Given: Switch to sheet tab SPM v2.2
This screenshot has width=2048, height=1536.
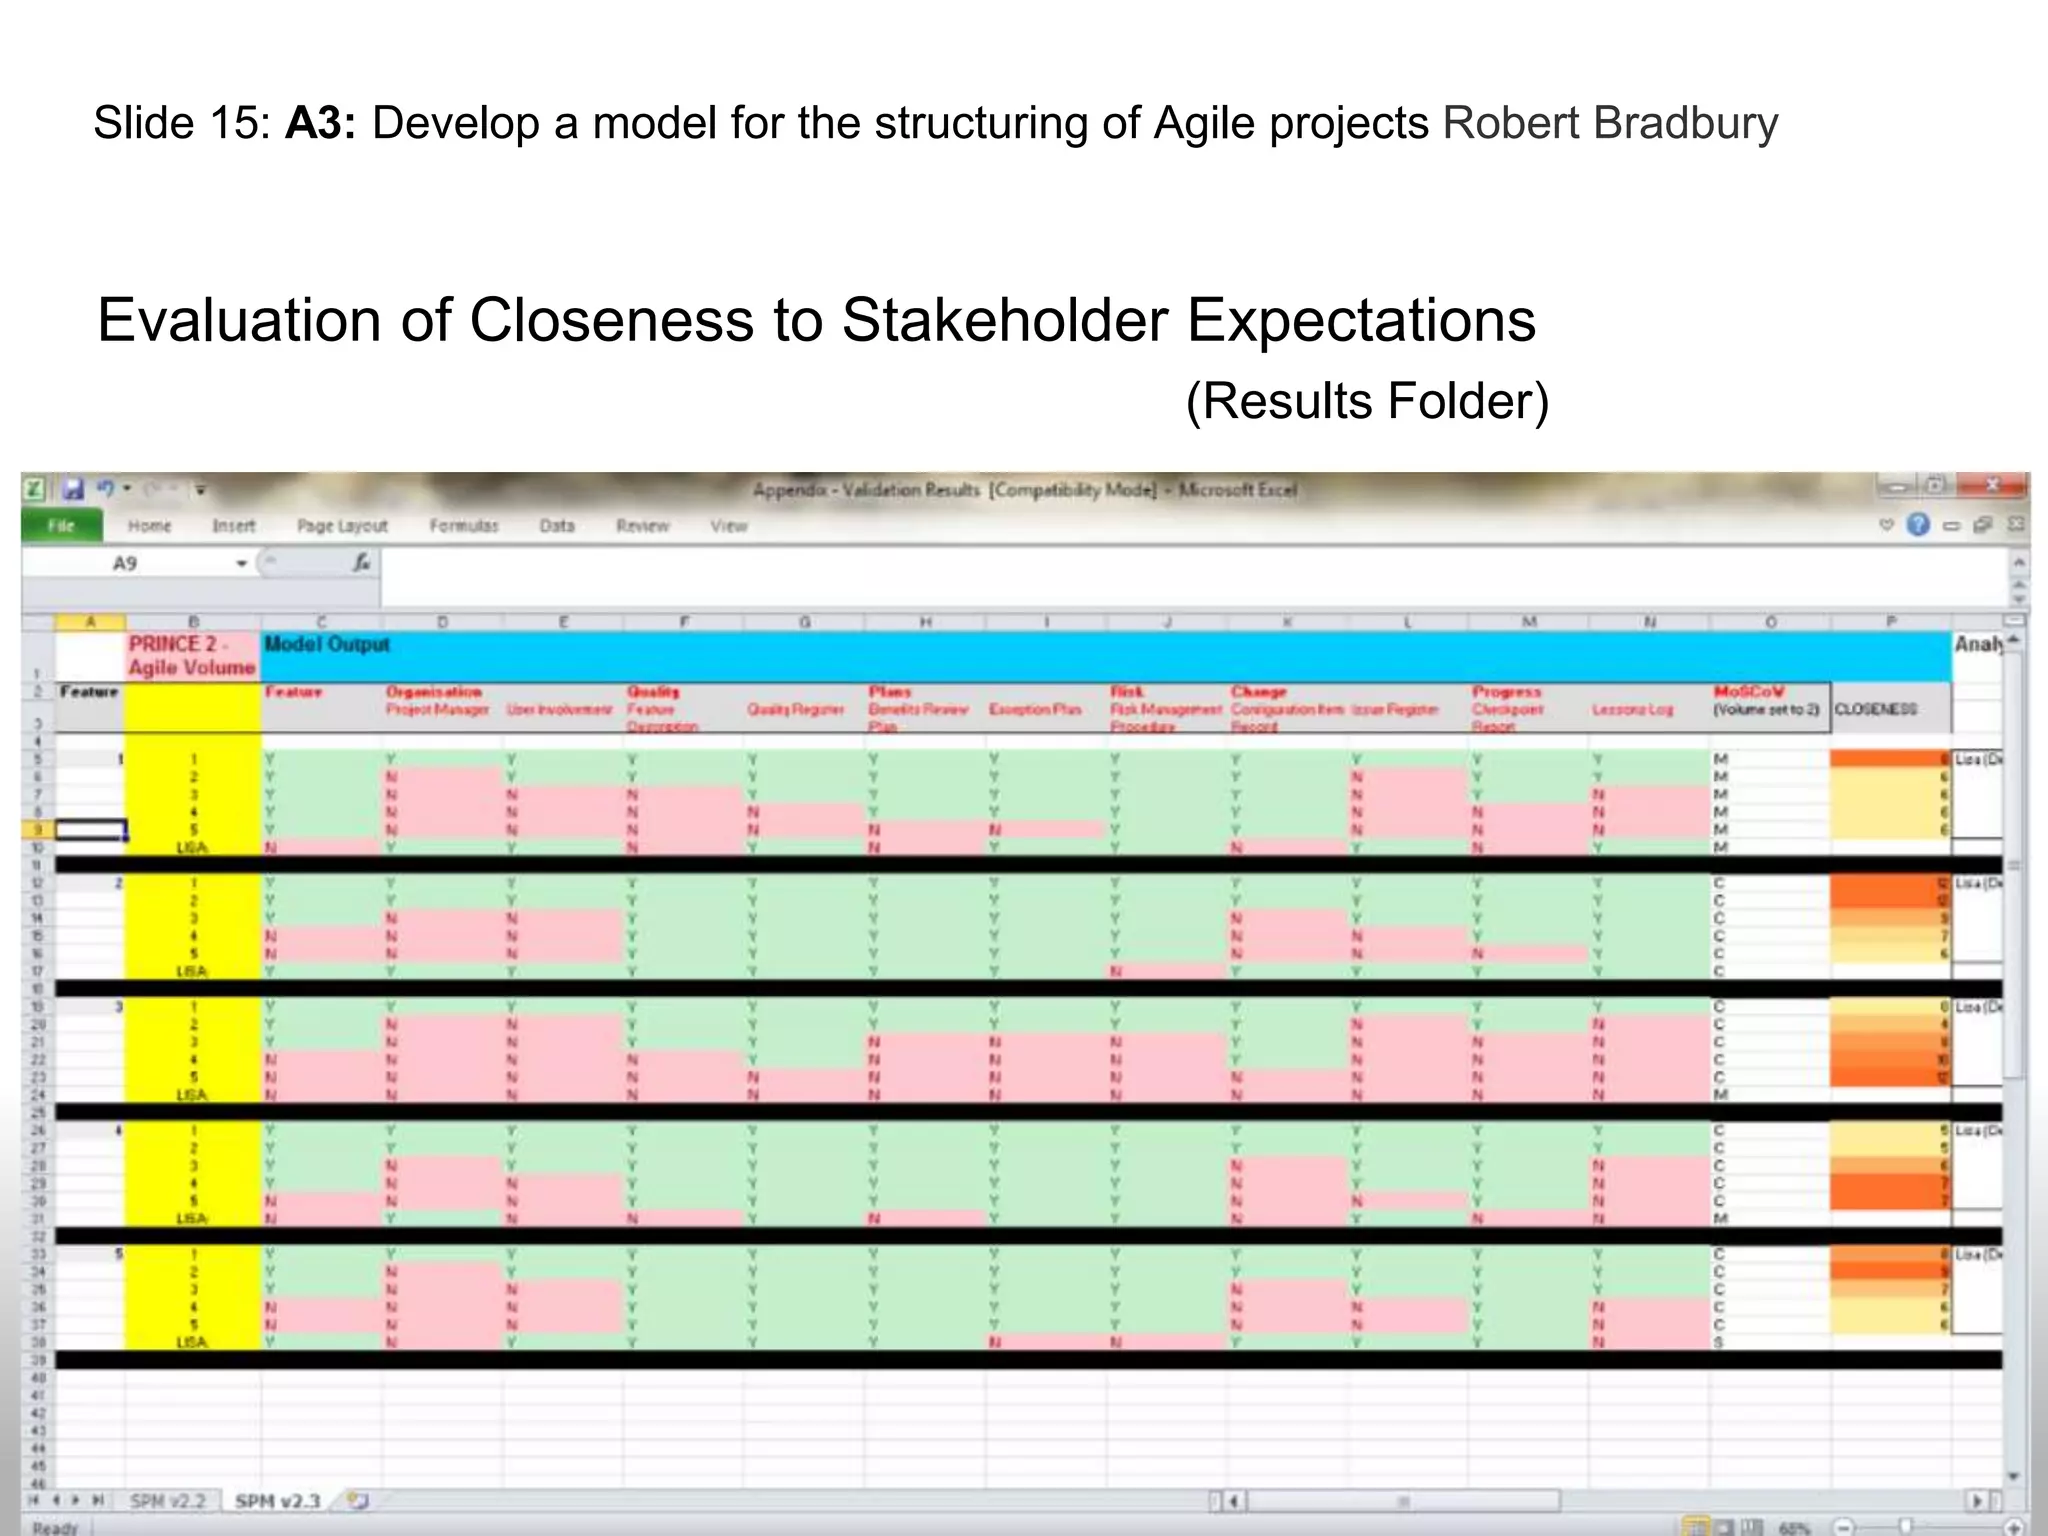Looking at the screenshot, I should coord(167,1501).
